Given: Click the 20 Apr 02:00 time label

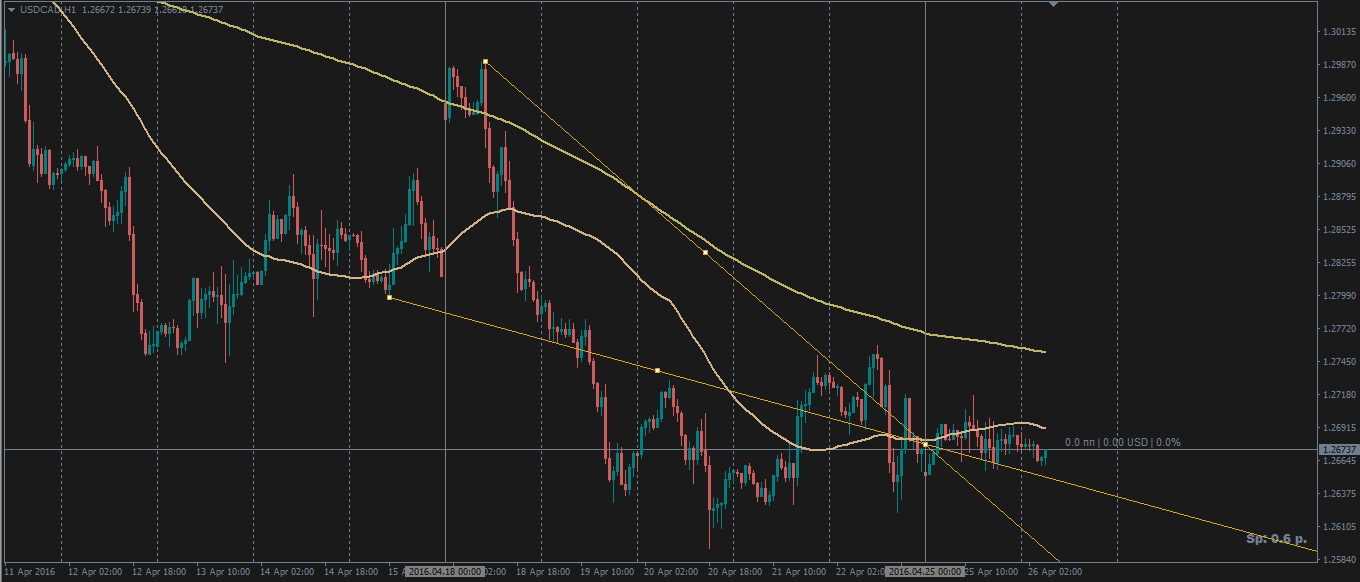Looking at the screenshot, I should (671, 572).
